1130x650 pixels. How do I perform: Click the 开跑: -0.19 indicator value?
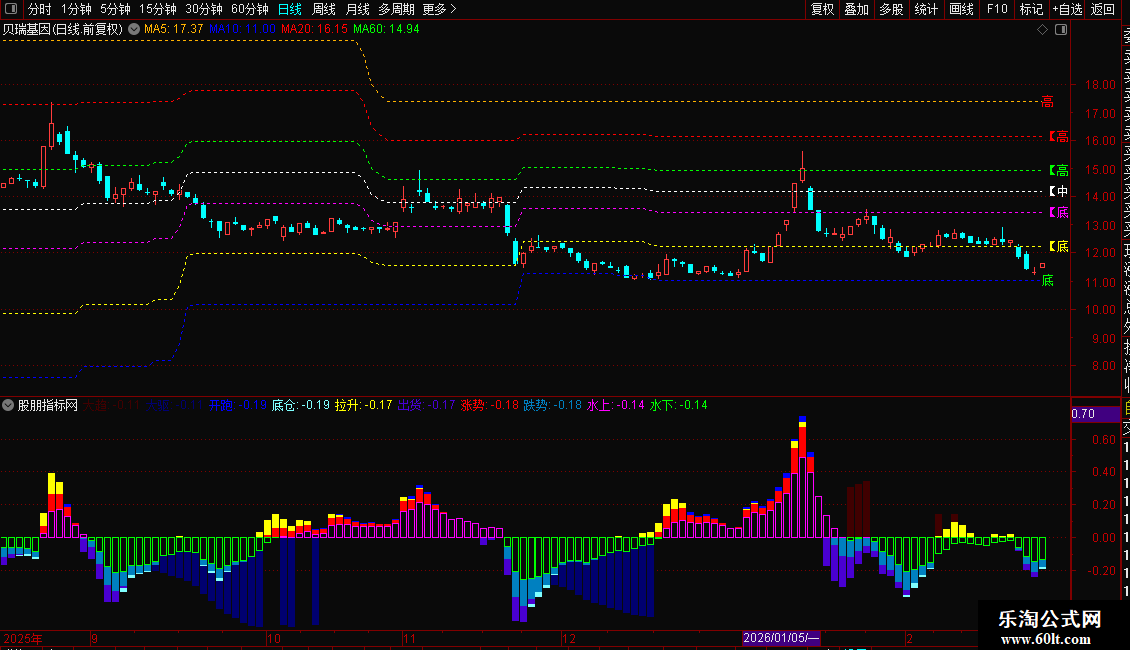(238, 405)
